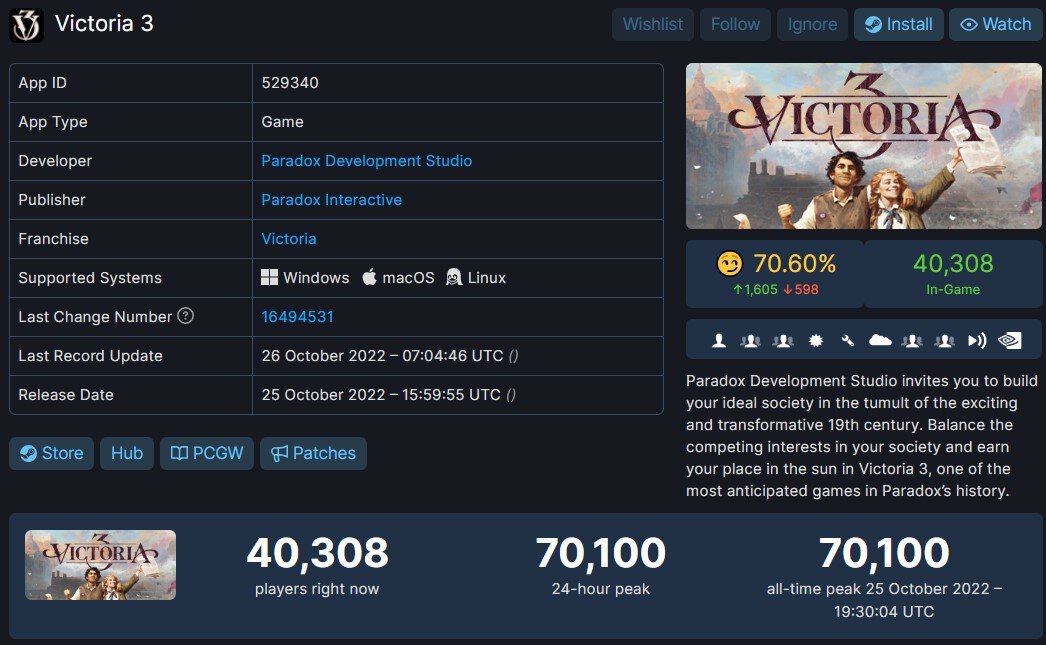This screenshot has height=645, width=1046.
Task: Open the Hub button
Action: pos(127,453)
